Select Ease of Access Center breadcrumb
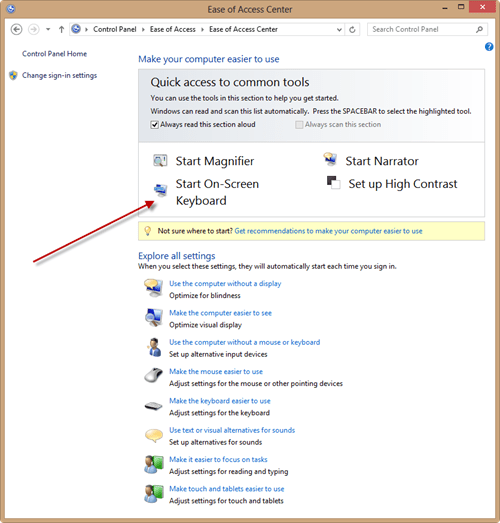This screenshot has width=500, height=523. pyautogui.click(x=243, y=29)
